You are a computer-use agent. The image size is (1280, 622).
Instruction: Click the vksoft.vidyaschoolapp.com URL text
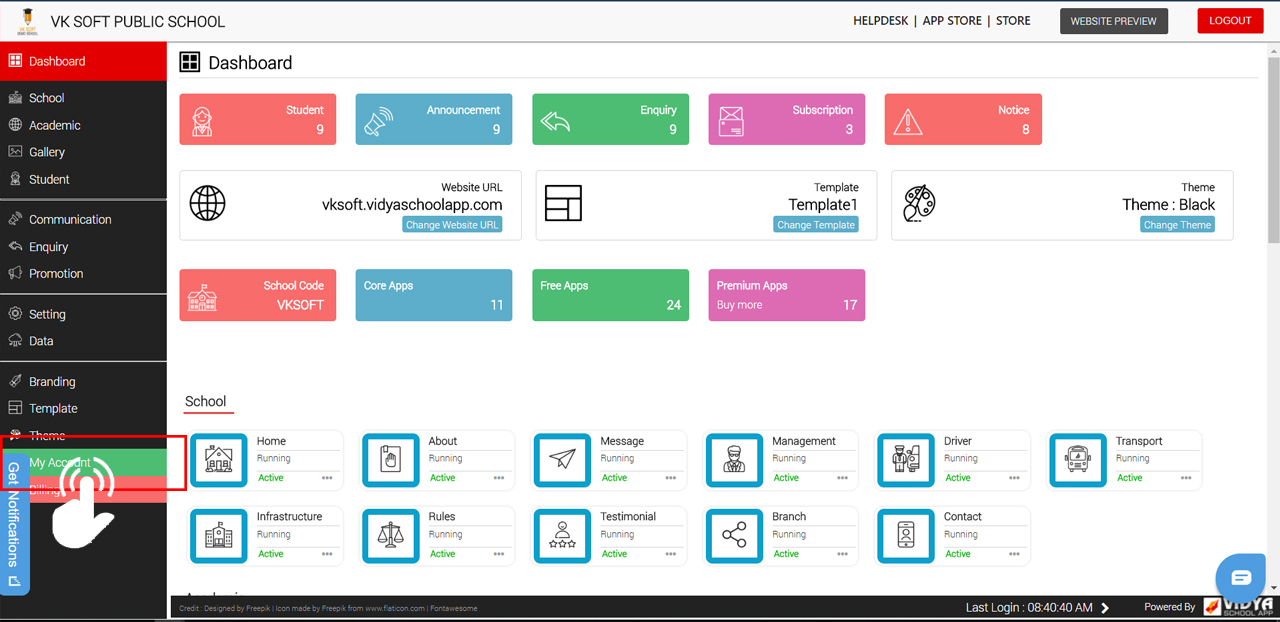[412, 204]
